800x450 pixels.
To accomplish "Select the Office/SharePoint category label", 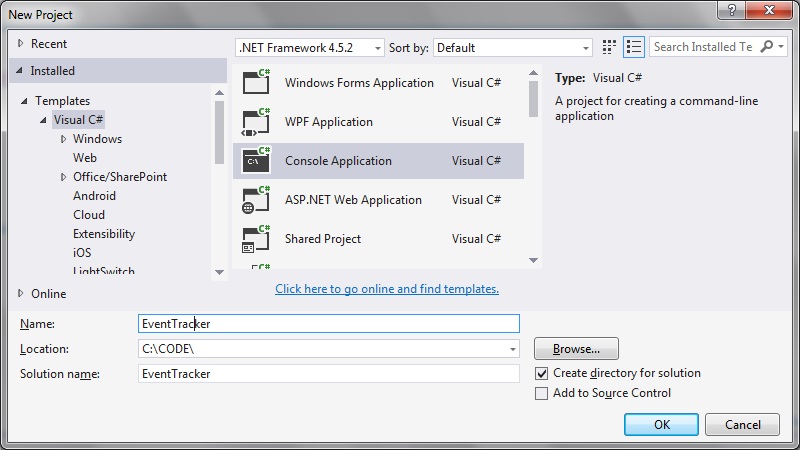I will pyautogui.click(x=120, y=177).
